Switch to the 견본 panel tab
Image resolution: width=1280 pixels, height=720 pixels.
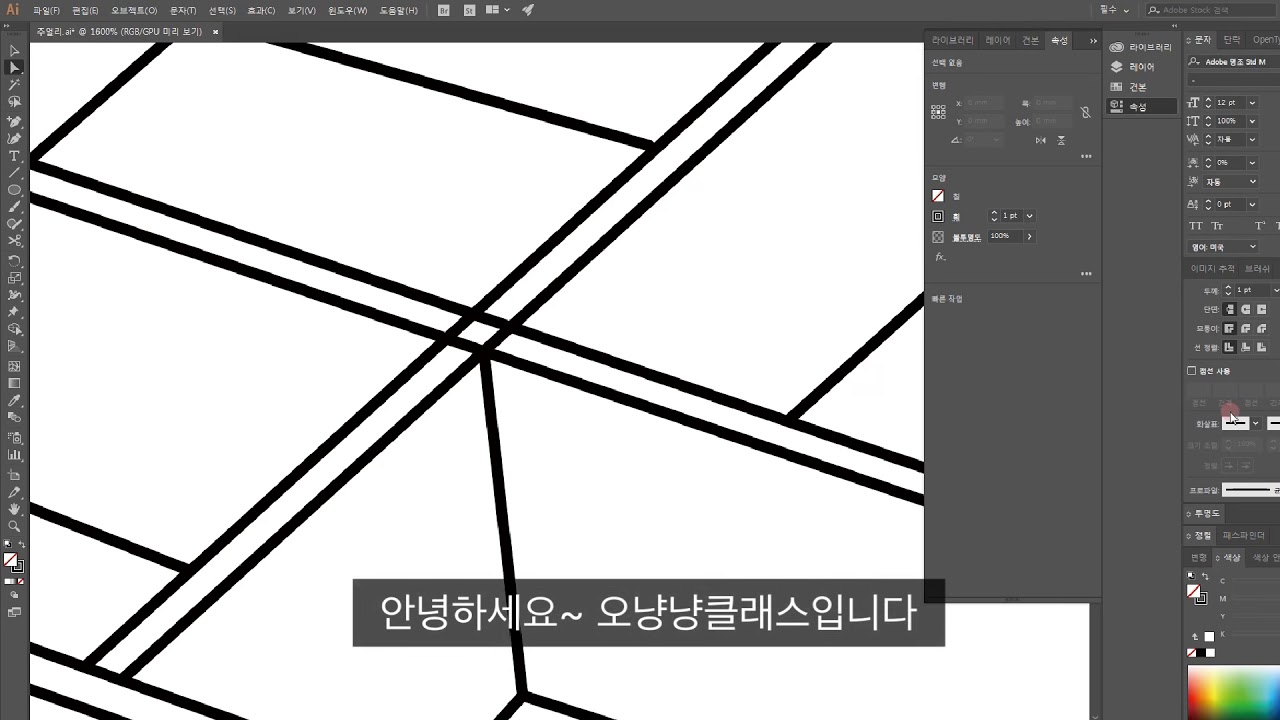(1030, 40)
